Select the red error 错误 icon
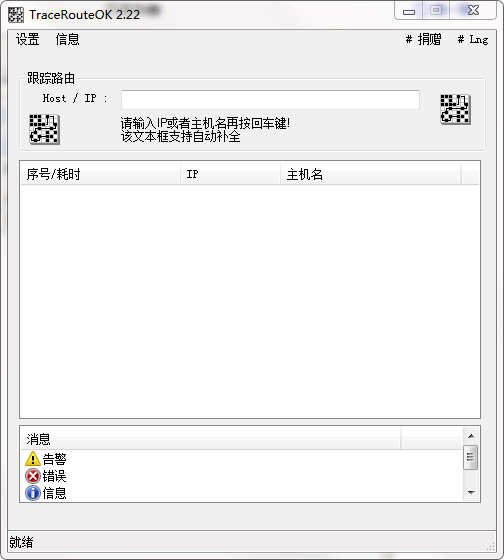This screenshot has height=560, width=504. pyautogui.click(x=33, y=476)
